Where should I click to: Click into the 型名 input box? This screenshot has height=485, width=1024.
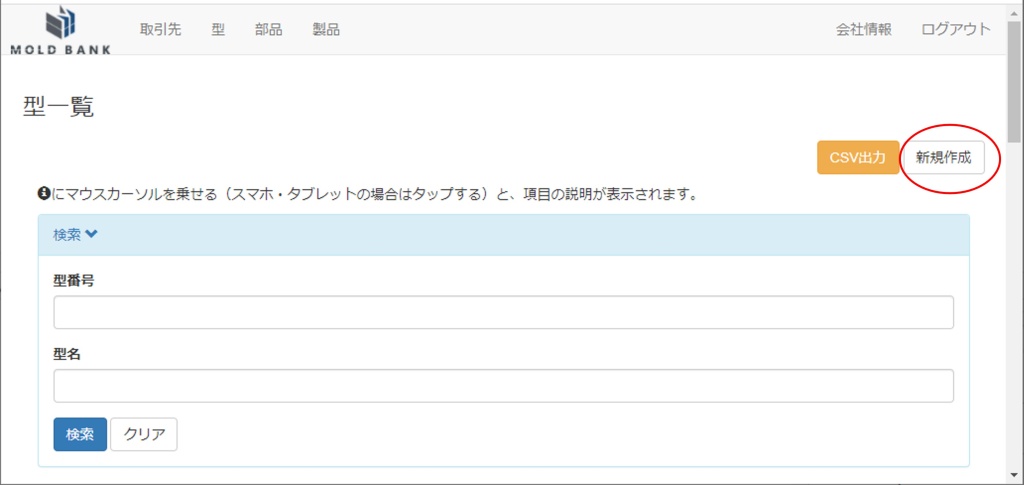tap(503, 386)
